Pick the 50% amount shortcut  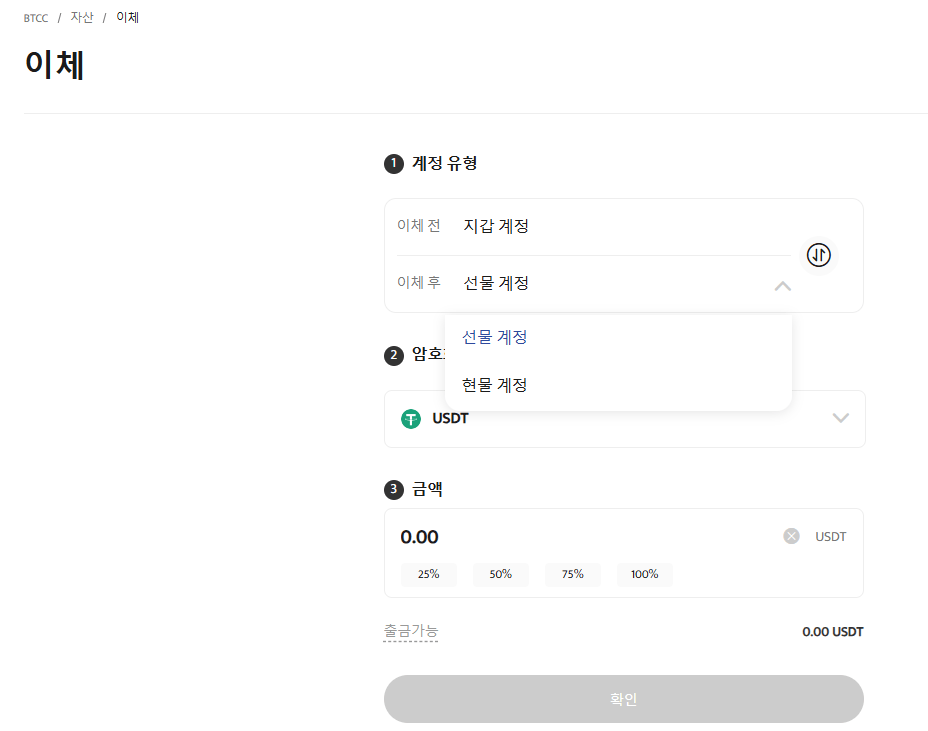pyautogui.click(x=500, y=574)
